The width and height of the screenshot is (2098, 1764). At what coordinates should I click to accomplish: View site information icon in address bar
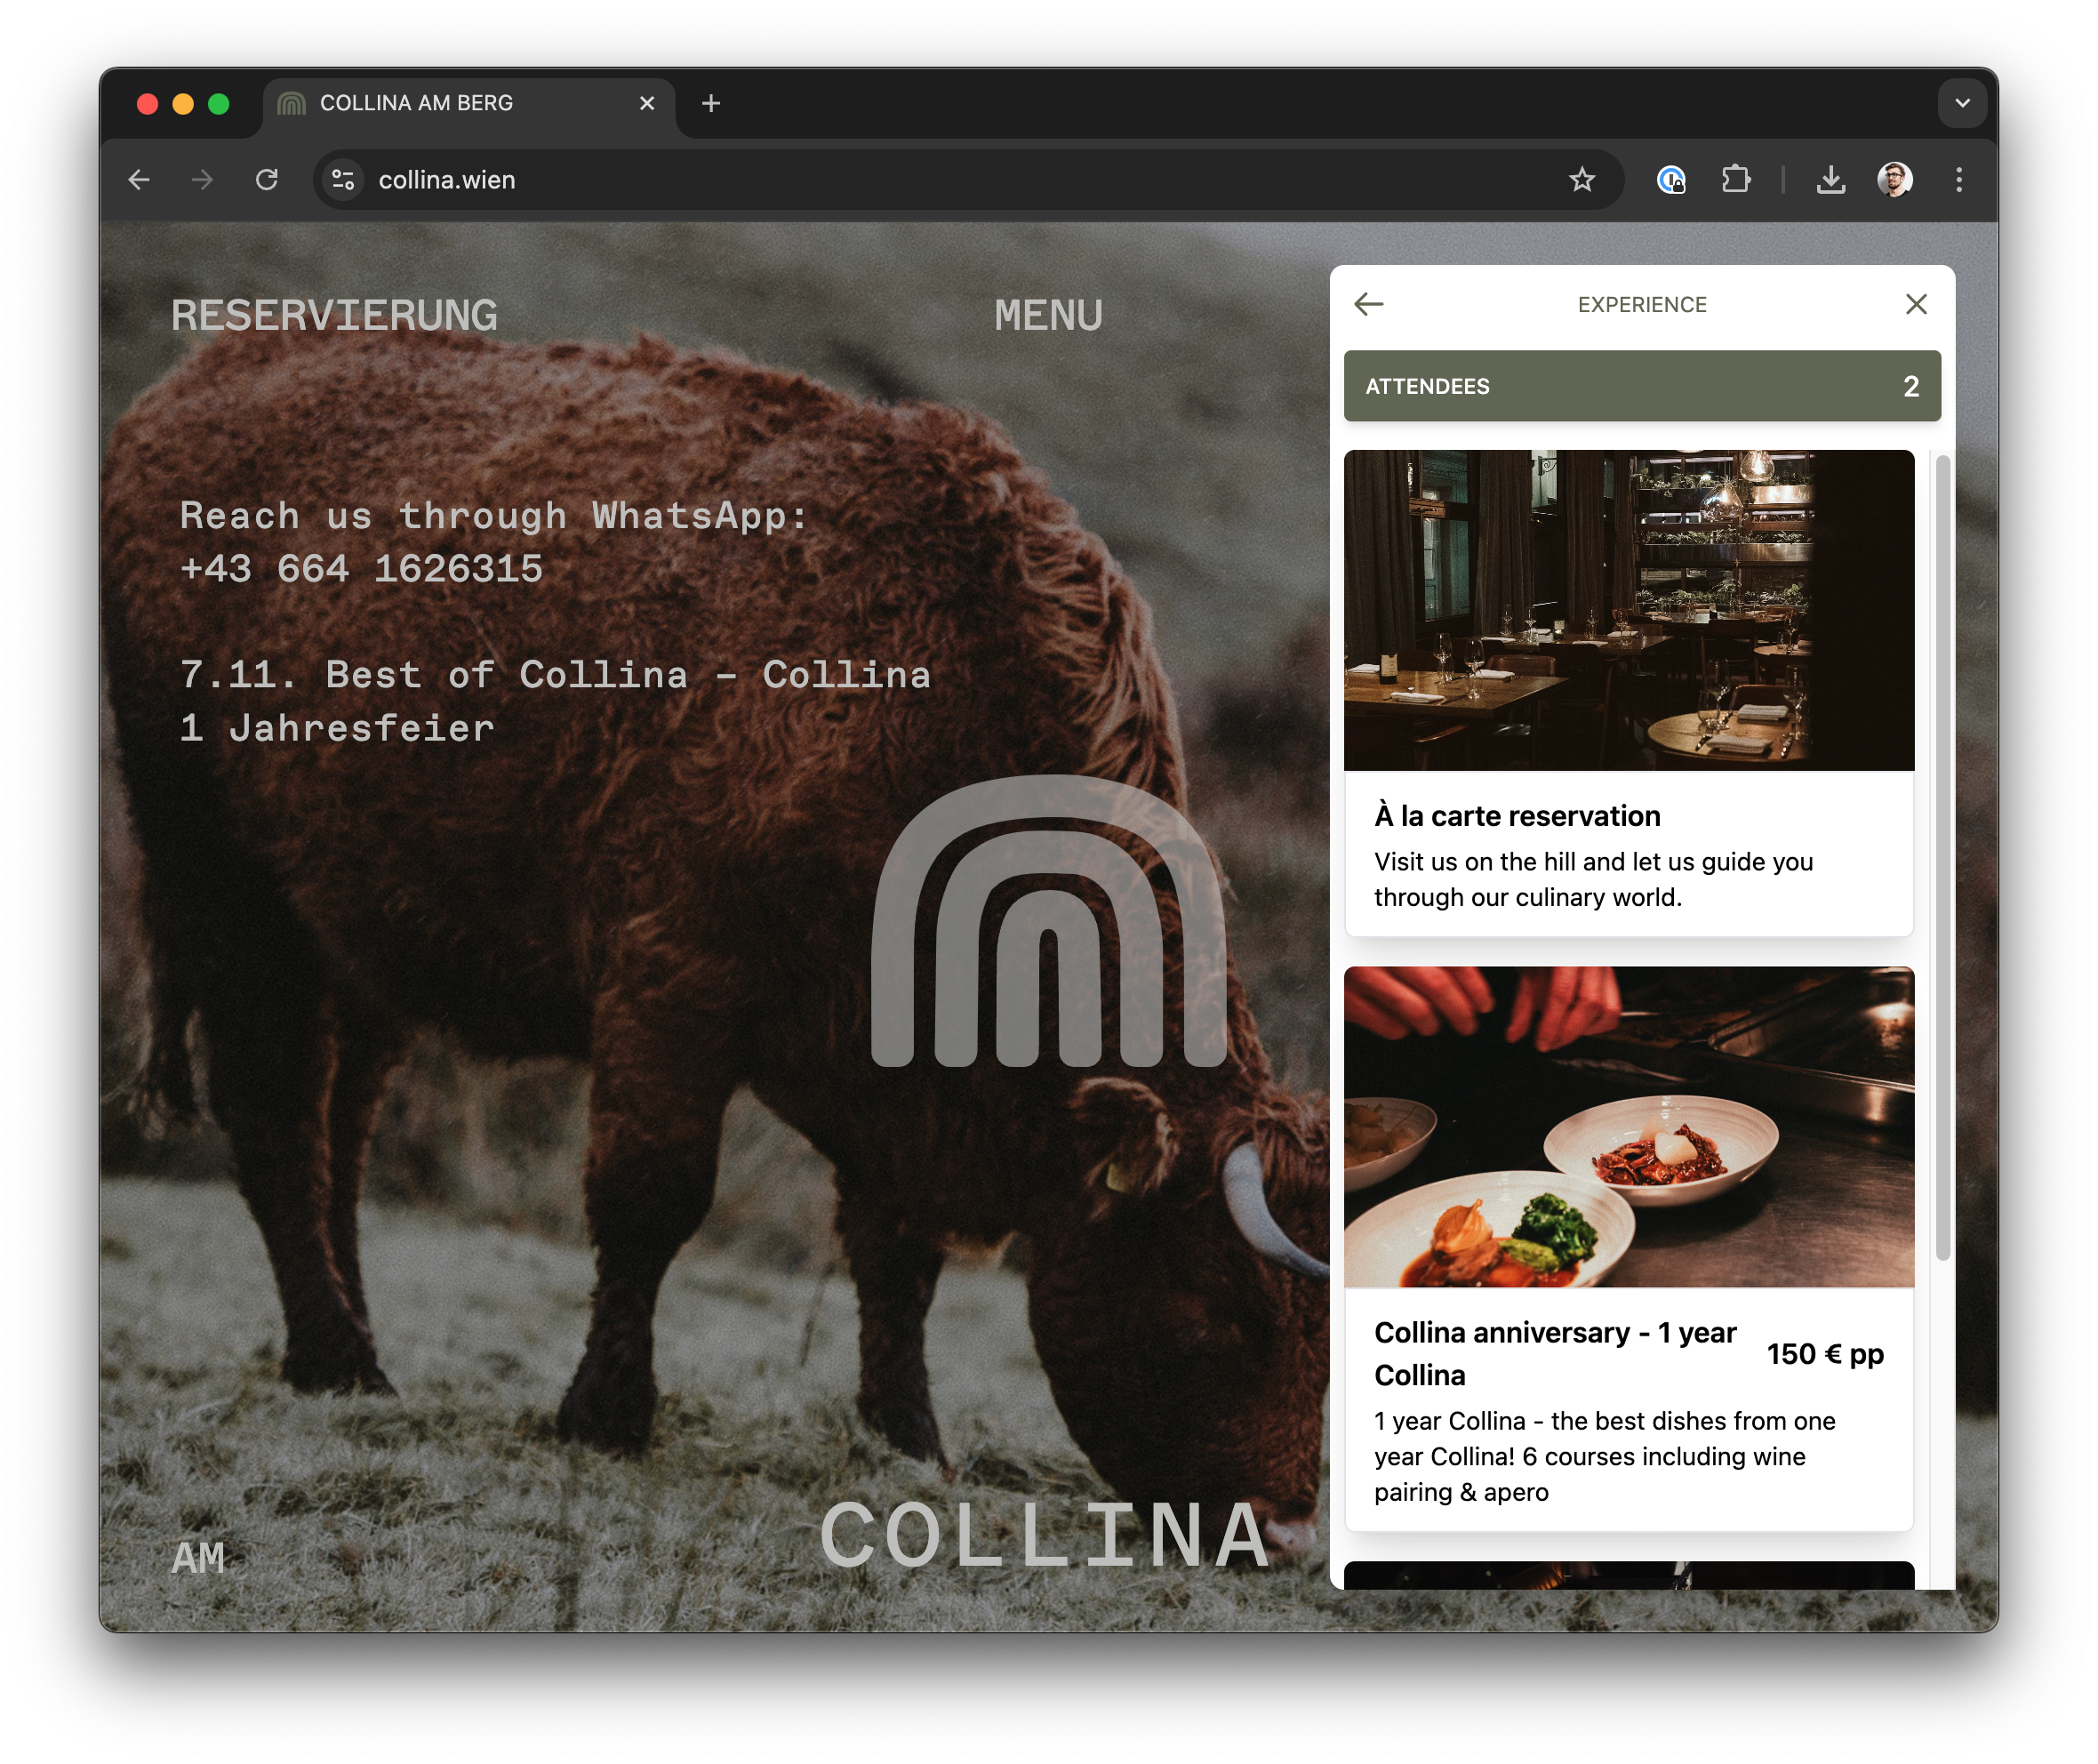[343, 180]
